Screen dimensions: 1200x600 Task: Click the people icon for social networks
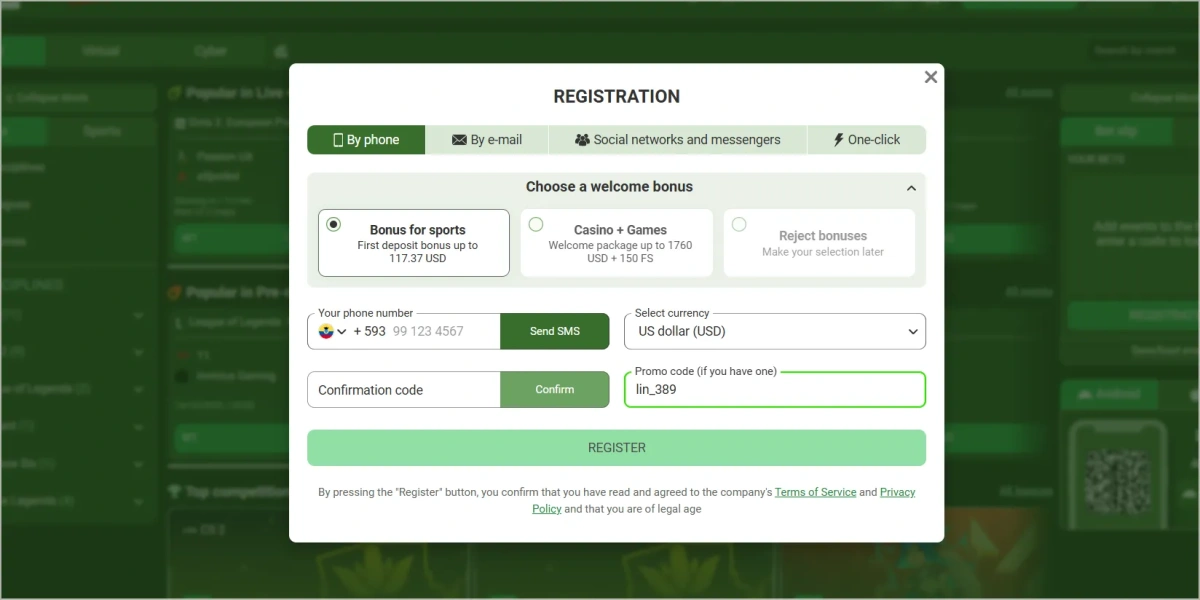pos(582,140)
